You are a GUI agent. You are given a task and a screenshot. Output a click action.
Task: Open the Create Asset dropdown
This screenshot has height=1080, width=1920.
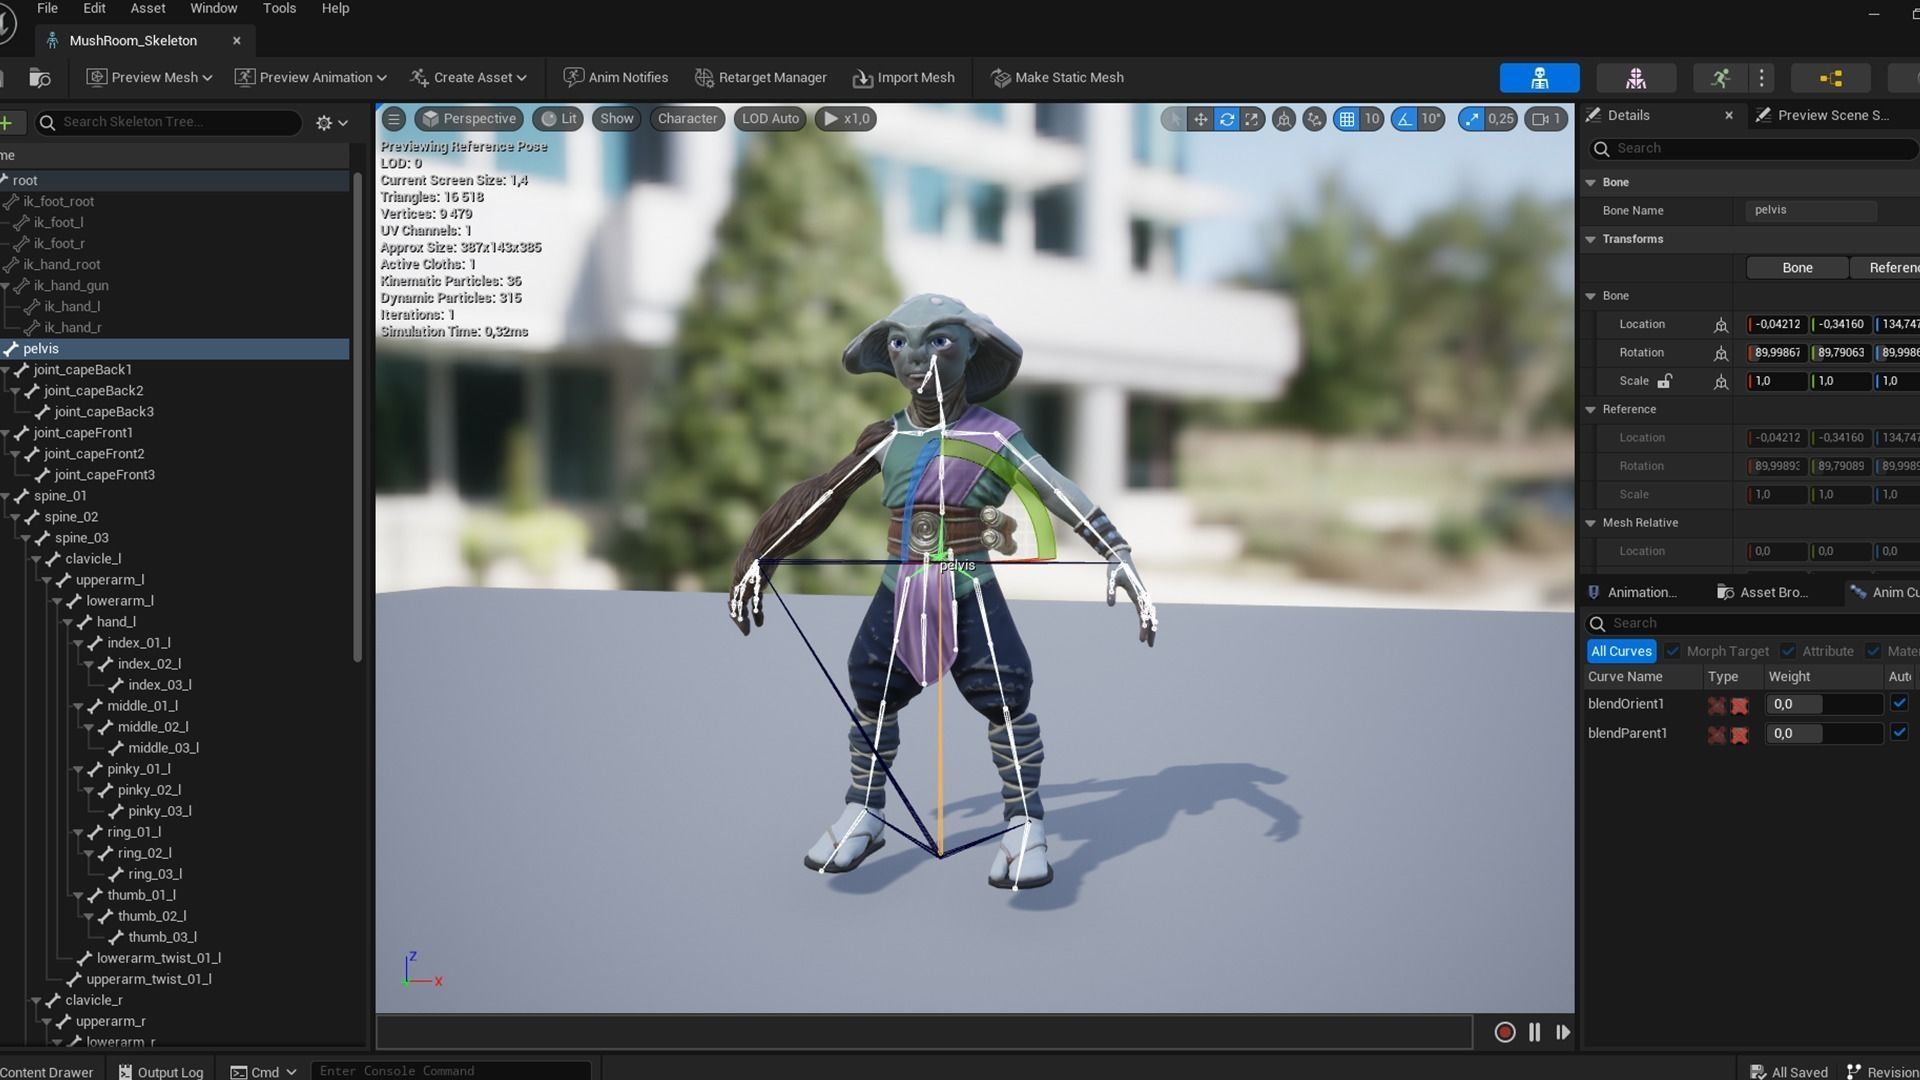(468, 77)
